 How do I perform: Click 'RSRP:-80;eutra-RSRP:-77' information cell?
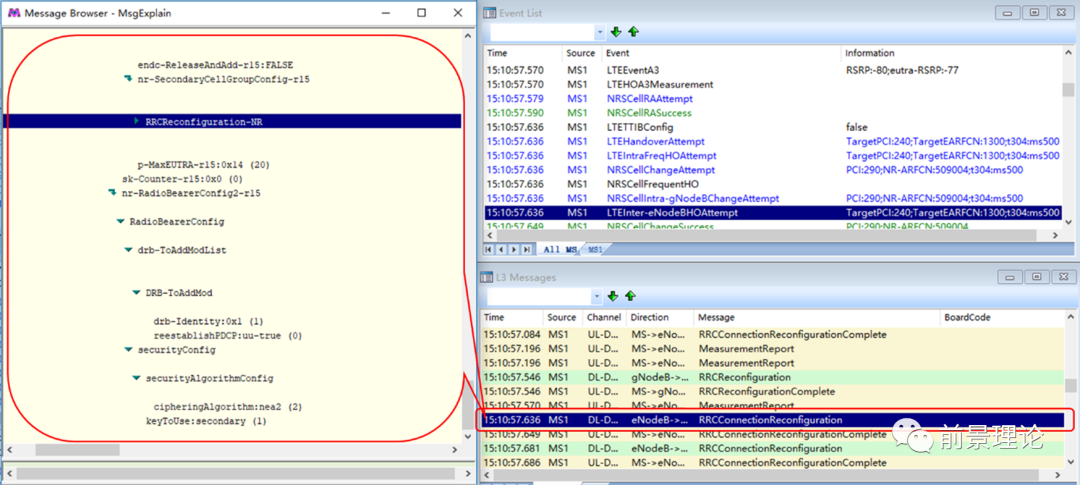[x=902, y=70]
